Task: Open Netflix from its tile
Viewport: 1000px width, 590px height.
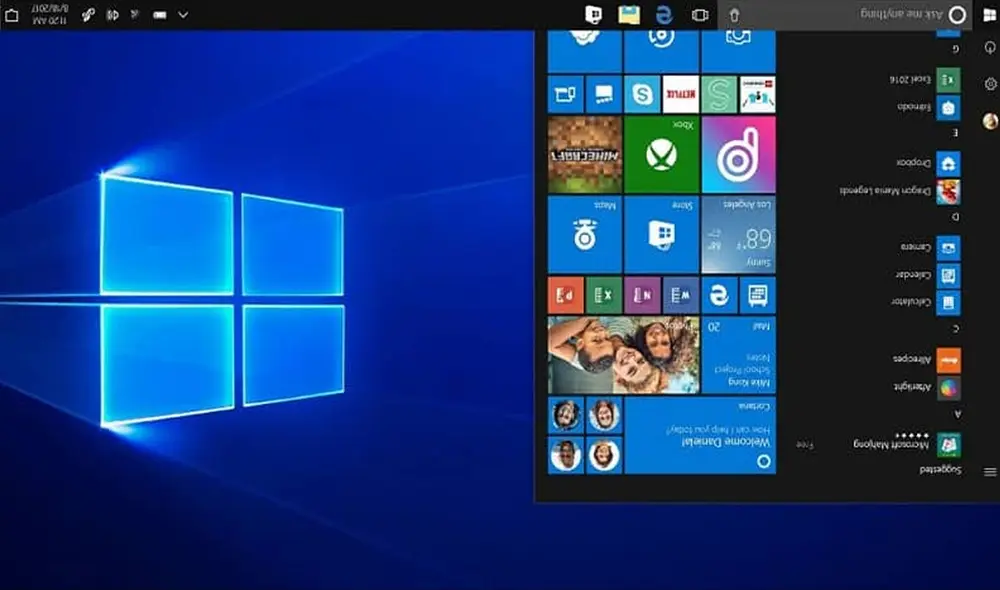Action: tap(681, 94)
